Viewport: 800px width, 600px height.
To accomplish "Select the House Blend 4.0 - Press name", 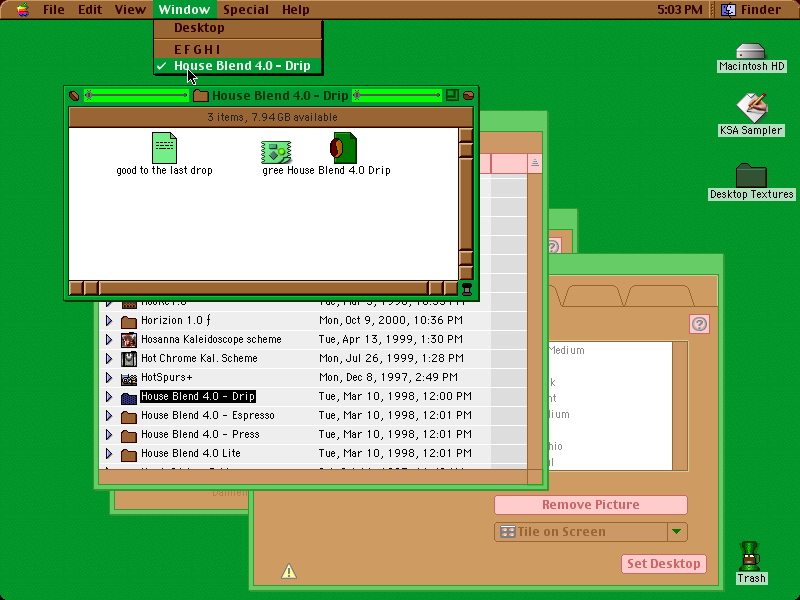I will tap(200, 434).
